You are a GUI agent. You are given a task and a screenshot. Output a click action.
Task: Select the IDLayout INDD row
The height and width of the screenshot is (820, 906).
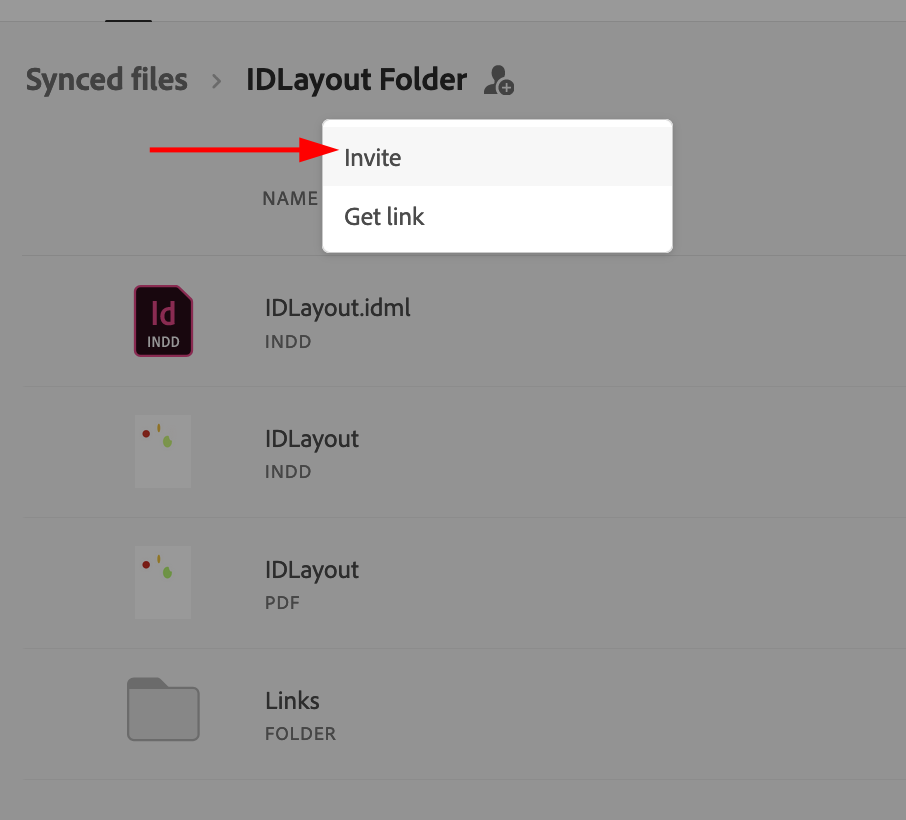(312, 439)
